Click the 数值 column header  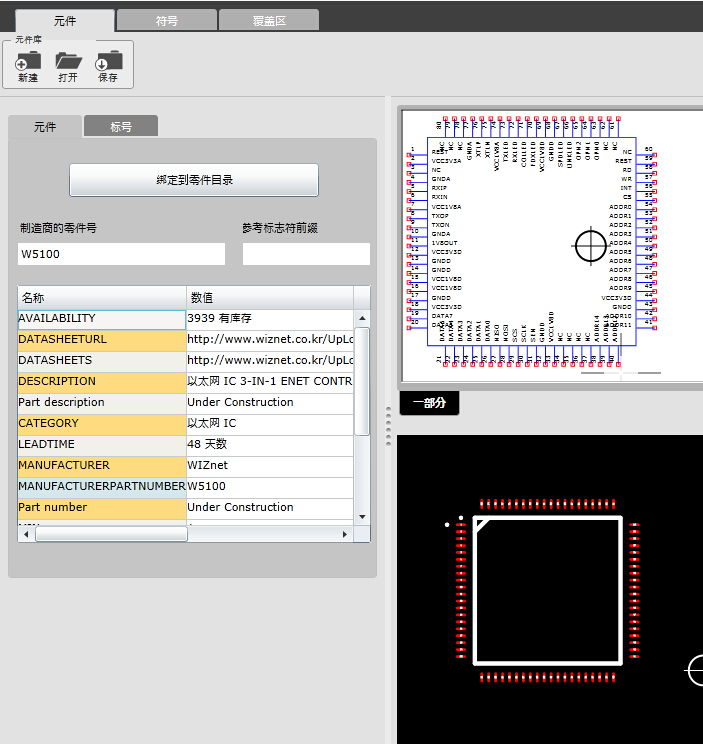click(x=270, y=298)
